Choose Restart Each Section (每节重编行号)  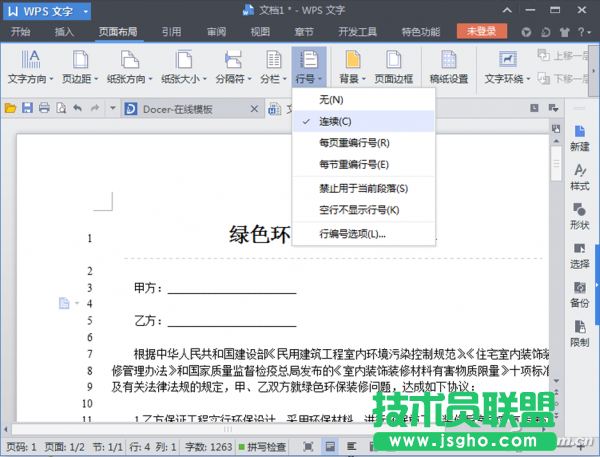coord(364,165)
